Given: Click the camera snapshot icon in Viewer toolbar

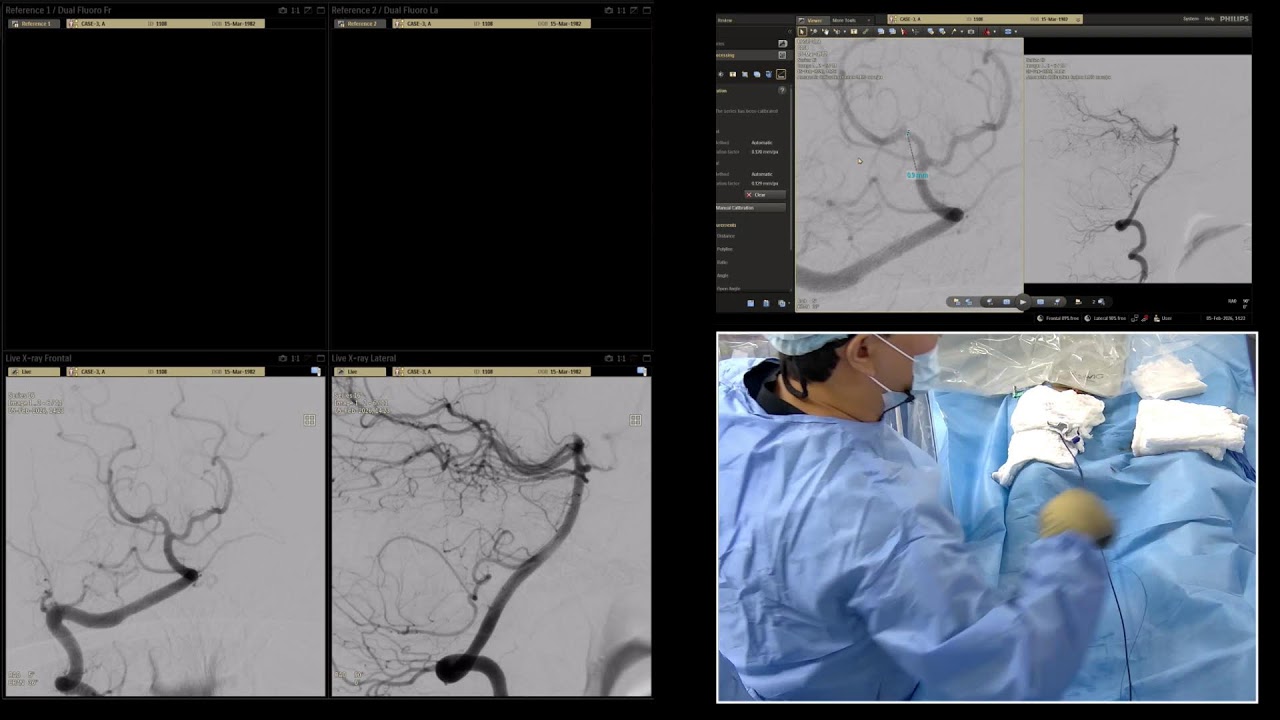Looking at the screenshot, I should (970, 32).
